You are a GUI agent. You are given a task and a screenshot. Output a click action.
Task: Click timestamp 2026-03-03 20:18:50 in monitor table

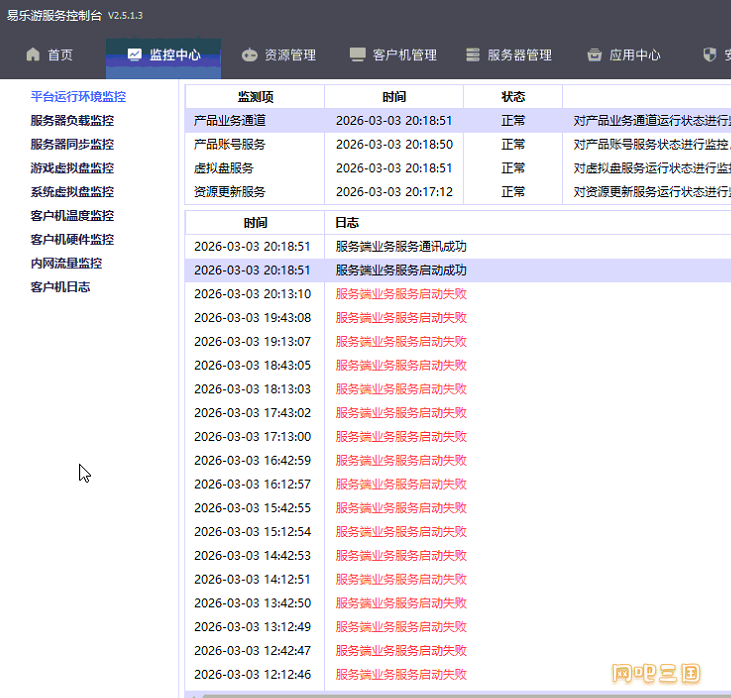(x=394, y=145)
